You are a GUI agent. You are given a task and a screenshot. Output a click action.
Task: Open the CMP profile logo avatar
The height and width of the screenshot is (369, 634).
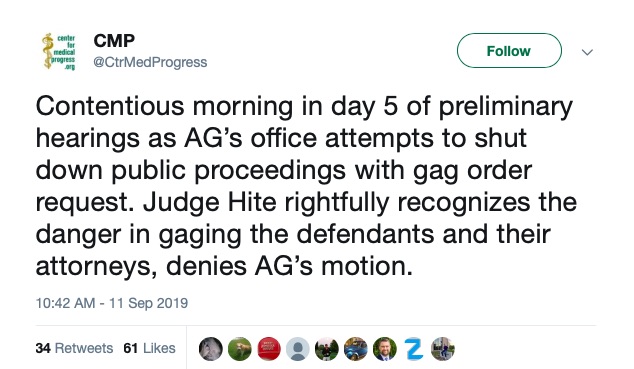(59, 51)
